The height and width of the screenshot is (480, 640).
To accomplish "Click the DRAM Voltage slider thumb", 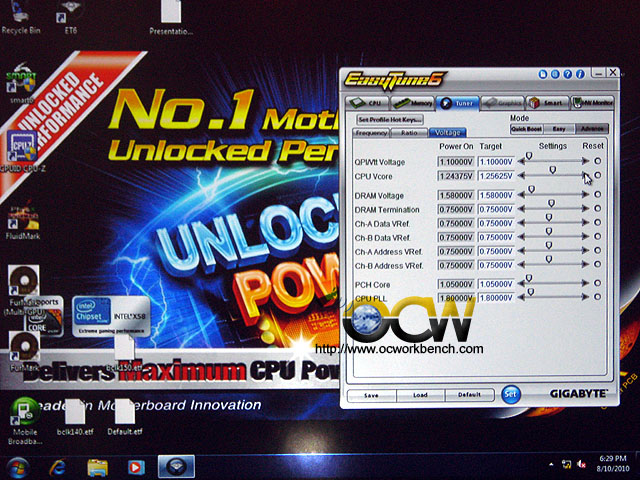I will pyautogui.click(x=531, y=189).
